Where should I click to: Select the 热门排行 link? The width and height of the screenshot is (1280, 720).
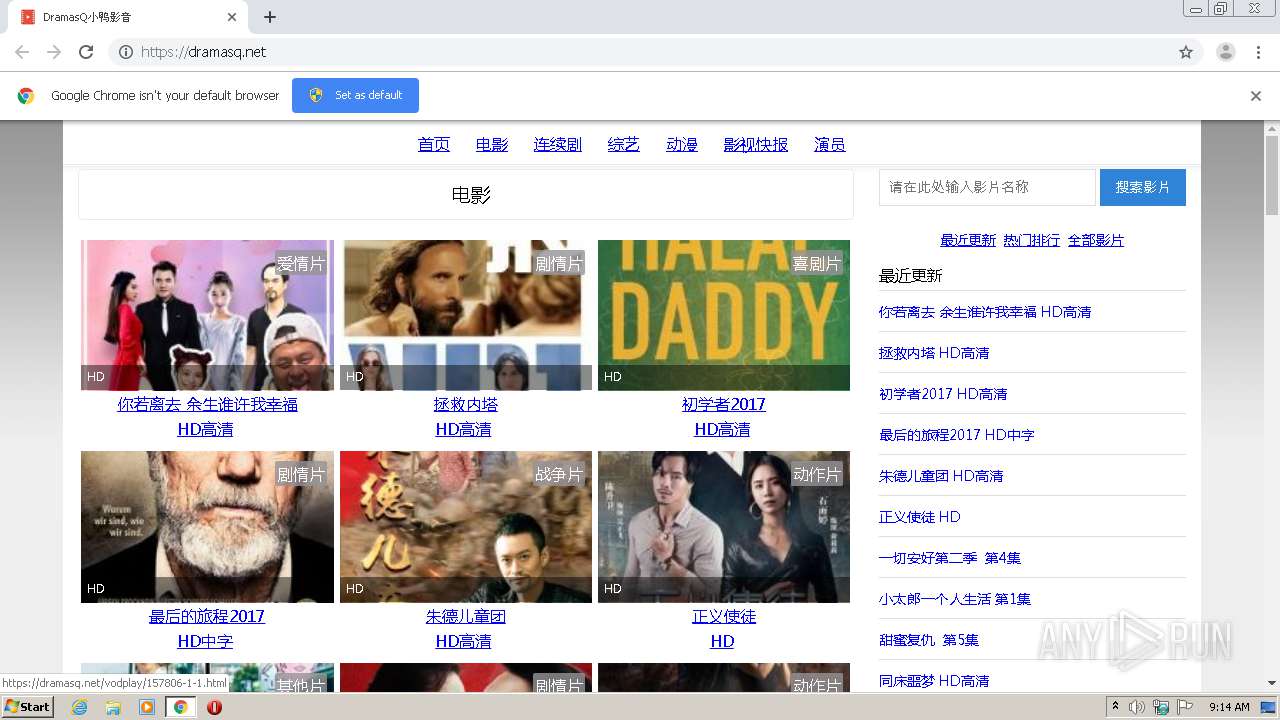(x=1032, y=240)
